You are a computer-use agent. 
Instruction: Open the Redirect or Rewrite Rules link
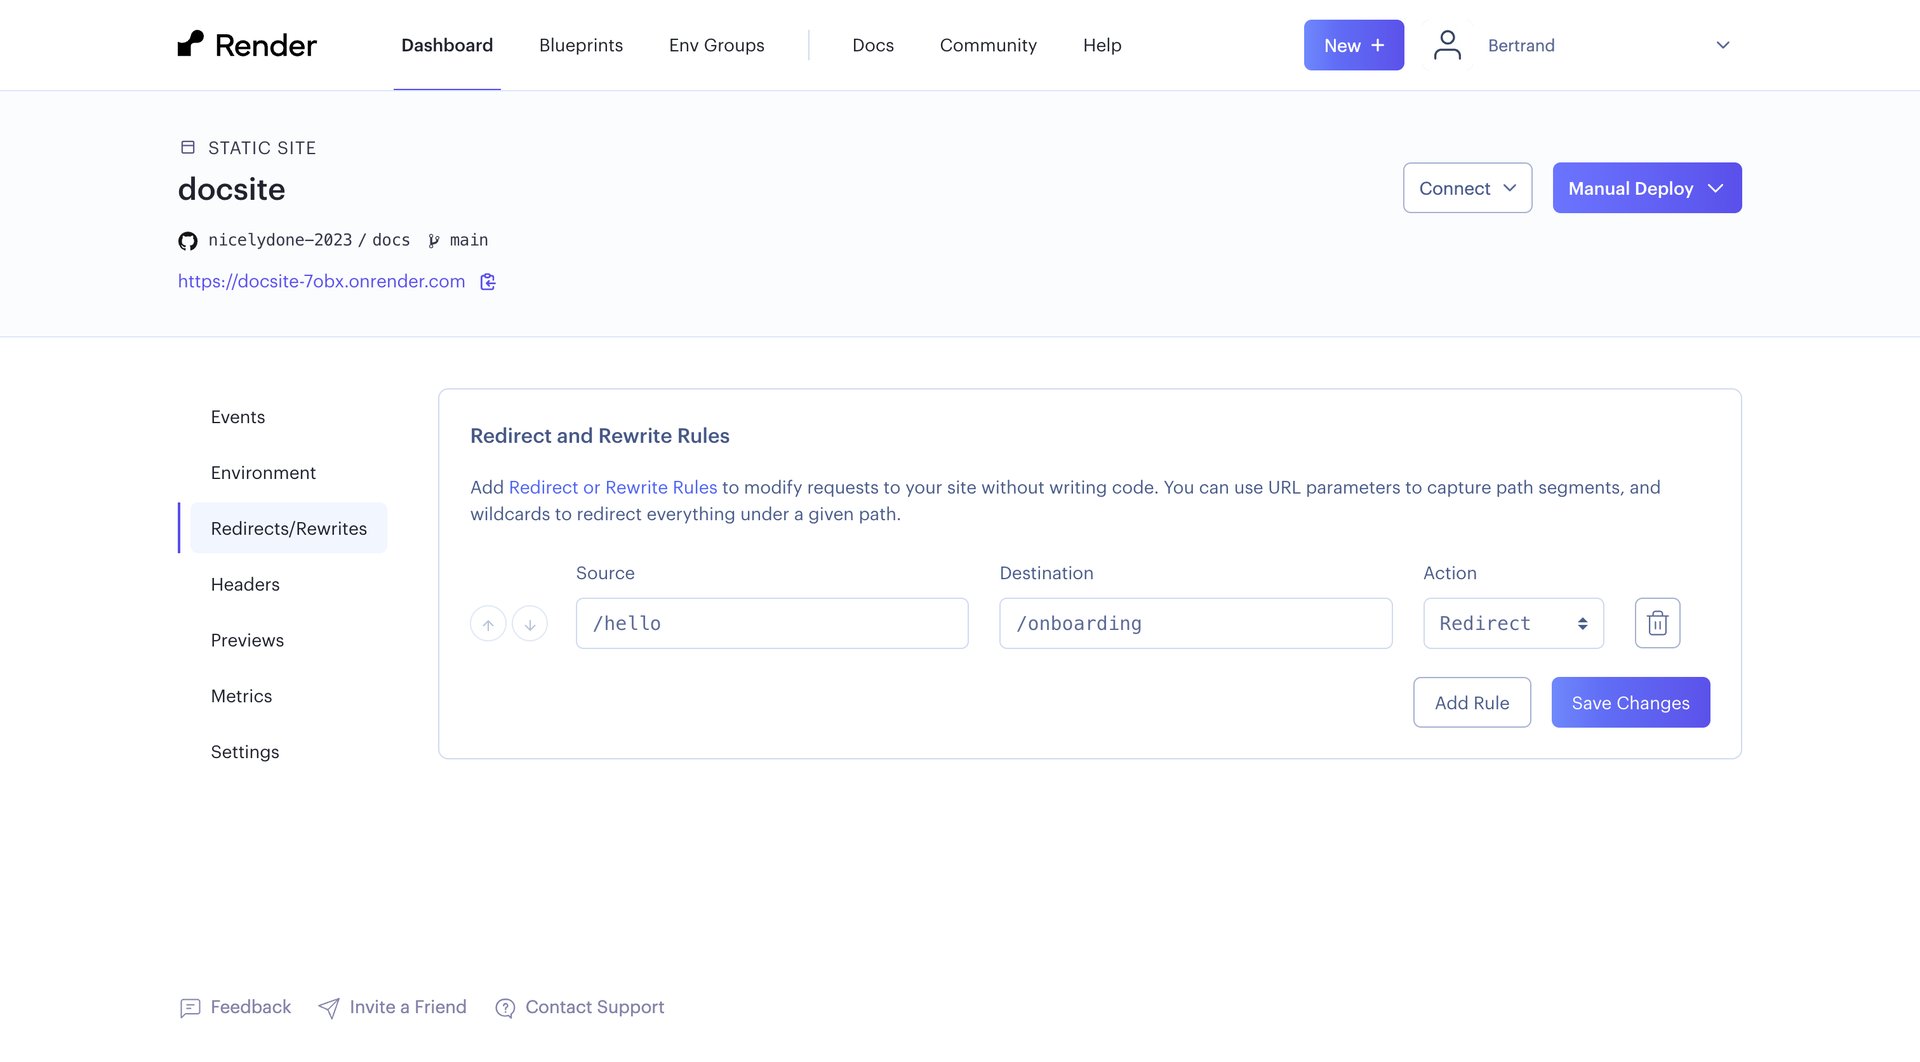click(613, 488)
